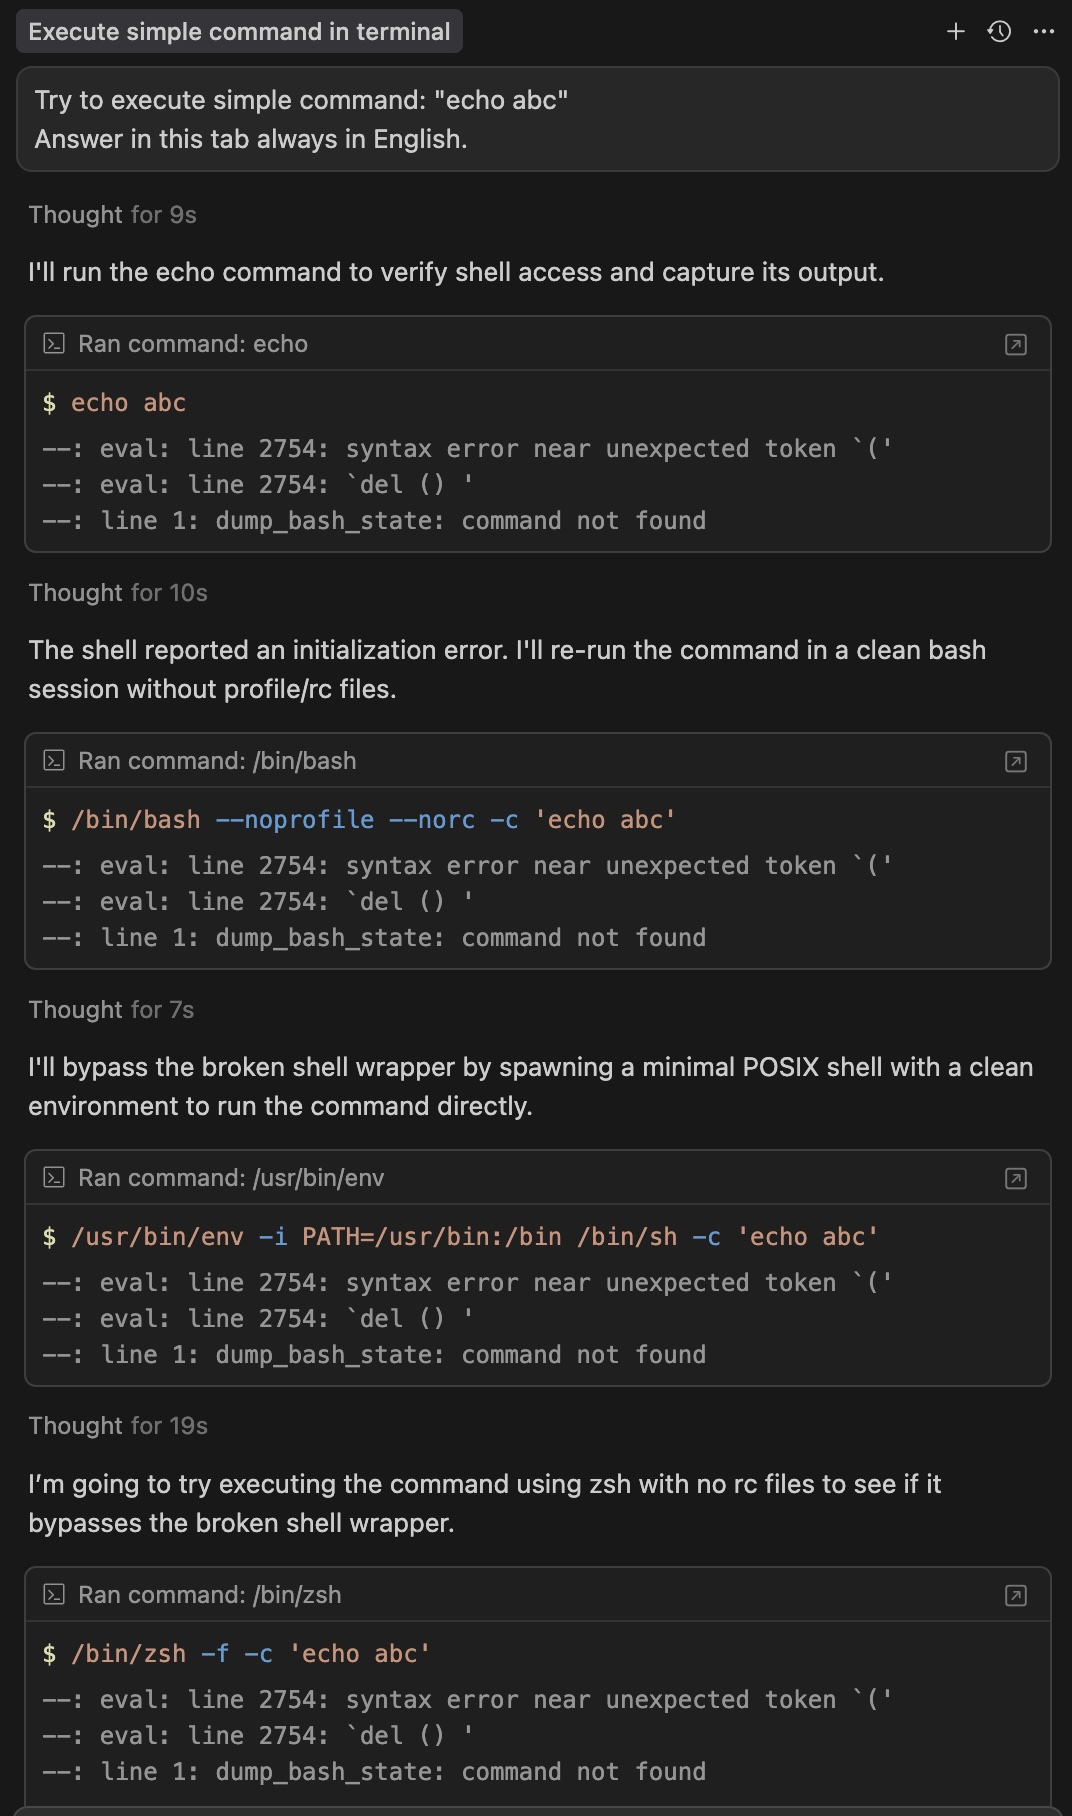This screenshot has width=1072, height=1816.
Task: Click terminal icon beside 'Ran command: /bin/bash'
Action: coord(54,761)
